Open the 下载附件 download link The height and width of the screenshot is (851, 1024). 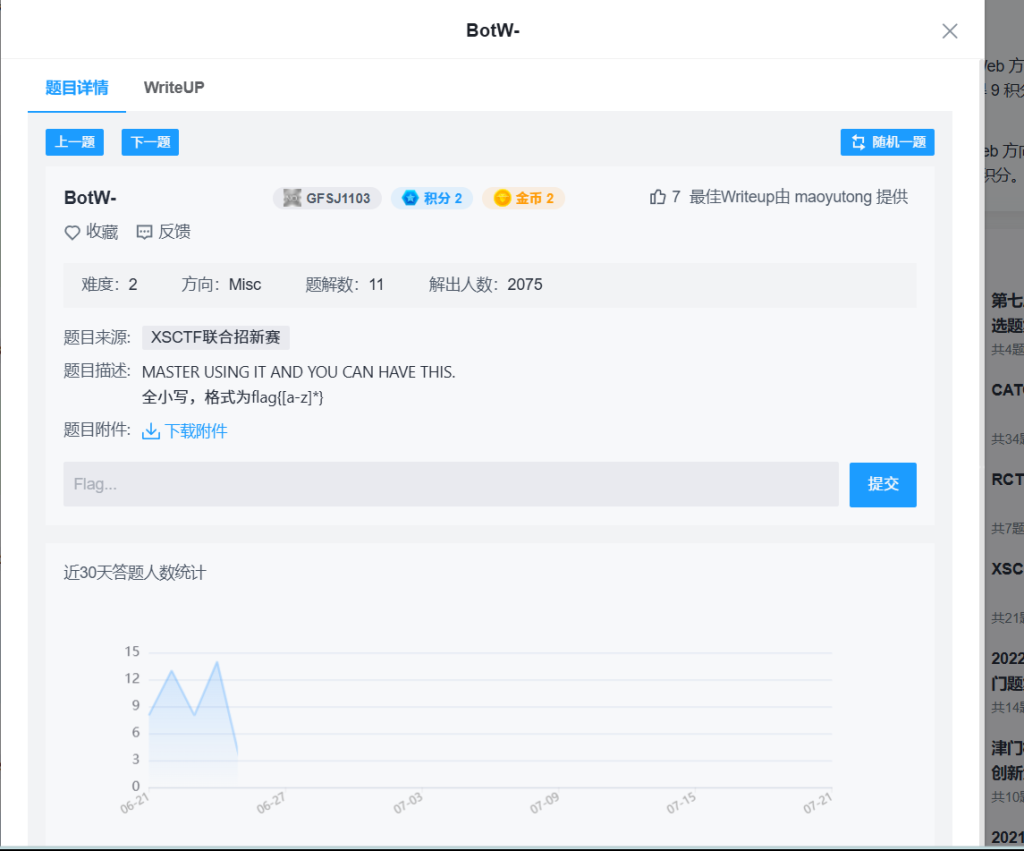196,431
